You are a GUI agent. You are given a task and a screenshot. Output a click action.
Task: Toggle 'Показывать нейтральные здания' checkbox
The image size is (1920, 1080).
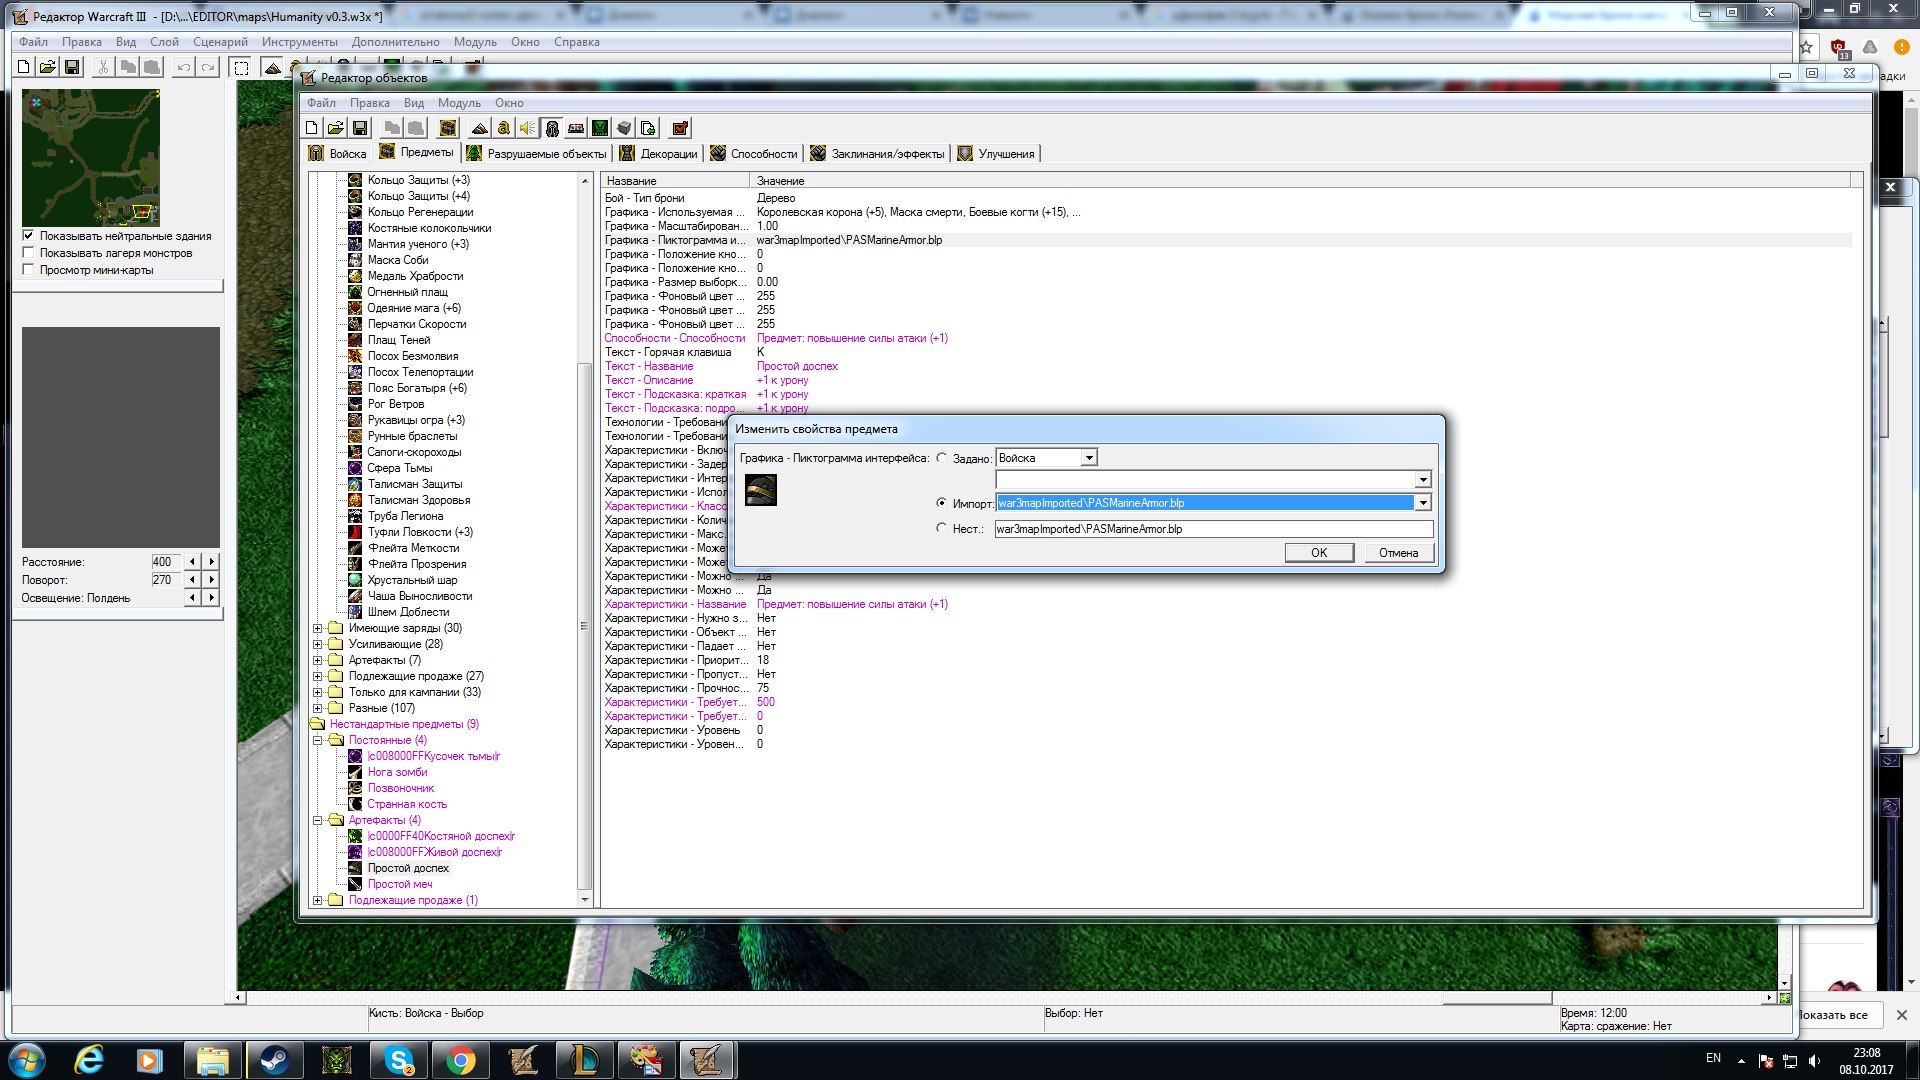tap(28, 236)
